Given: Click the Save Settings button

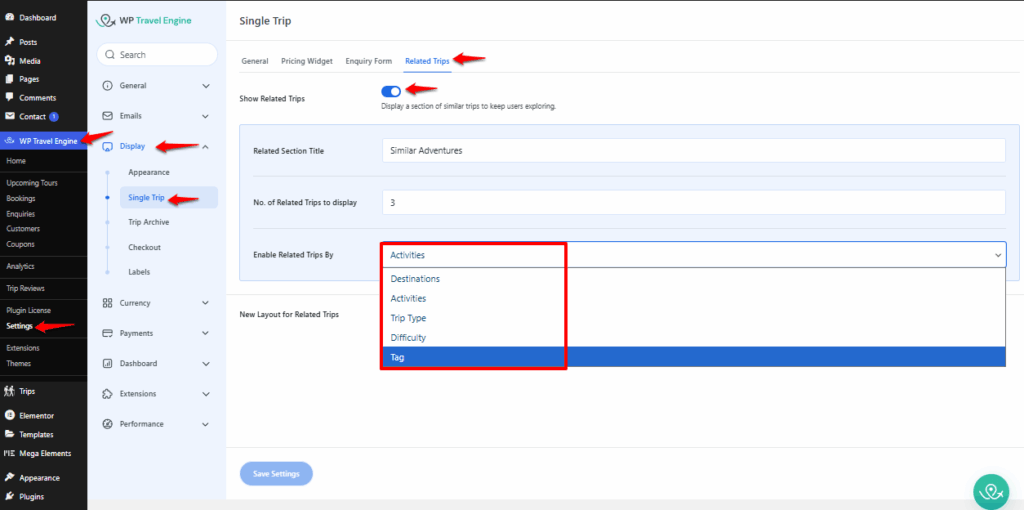Looking at the screenshot, I should coord(276,474).
